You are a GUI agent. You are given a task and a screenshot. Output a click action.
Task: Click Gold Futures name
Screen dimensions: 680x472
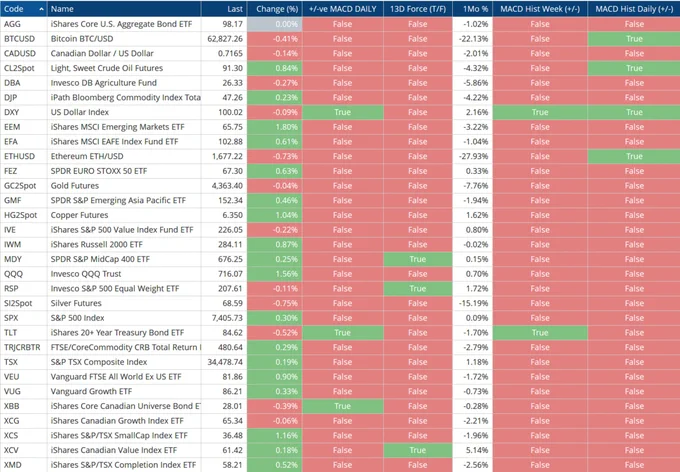(75, 186)
